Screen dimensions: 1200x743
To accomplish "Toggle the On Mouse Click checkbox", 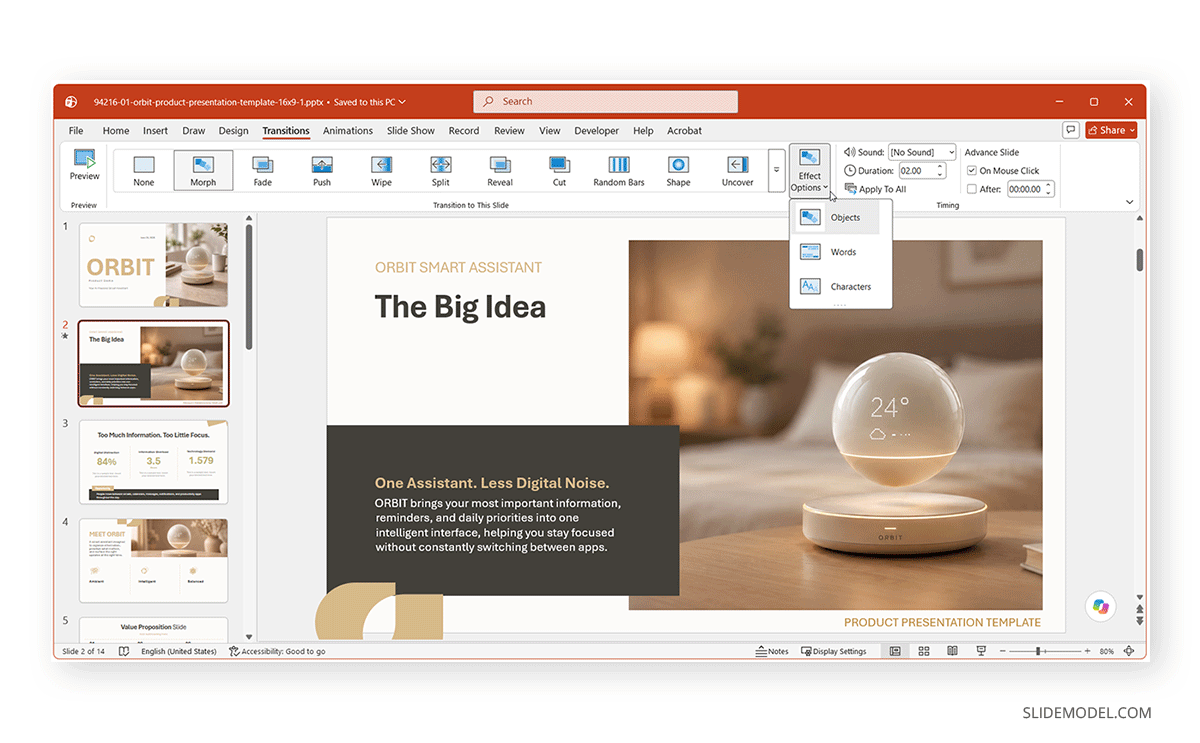I will tap(971, 171).
